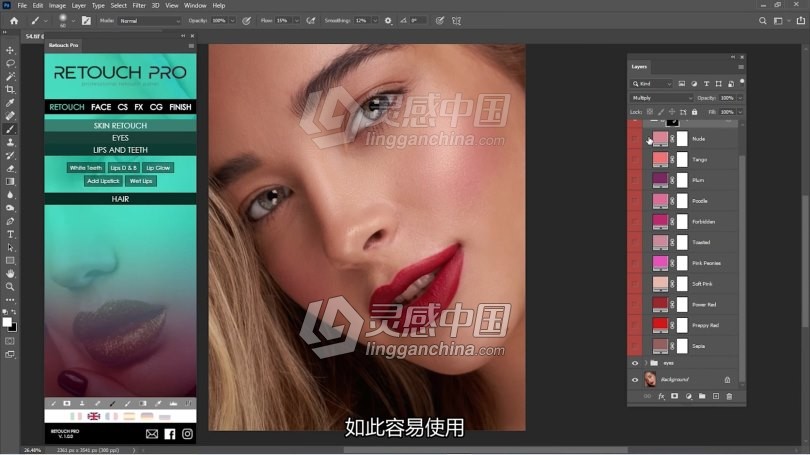The height and width of the screenshot is (455, 810).
Task: Open Facebook icon in Retouch Pro
Action: 169,434
